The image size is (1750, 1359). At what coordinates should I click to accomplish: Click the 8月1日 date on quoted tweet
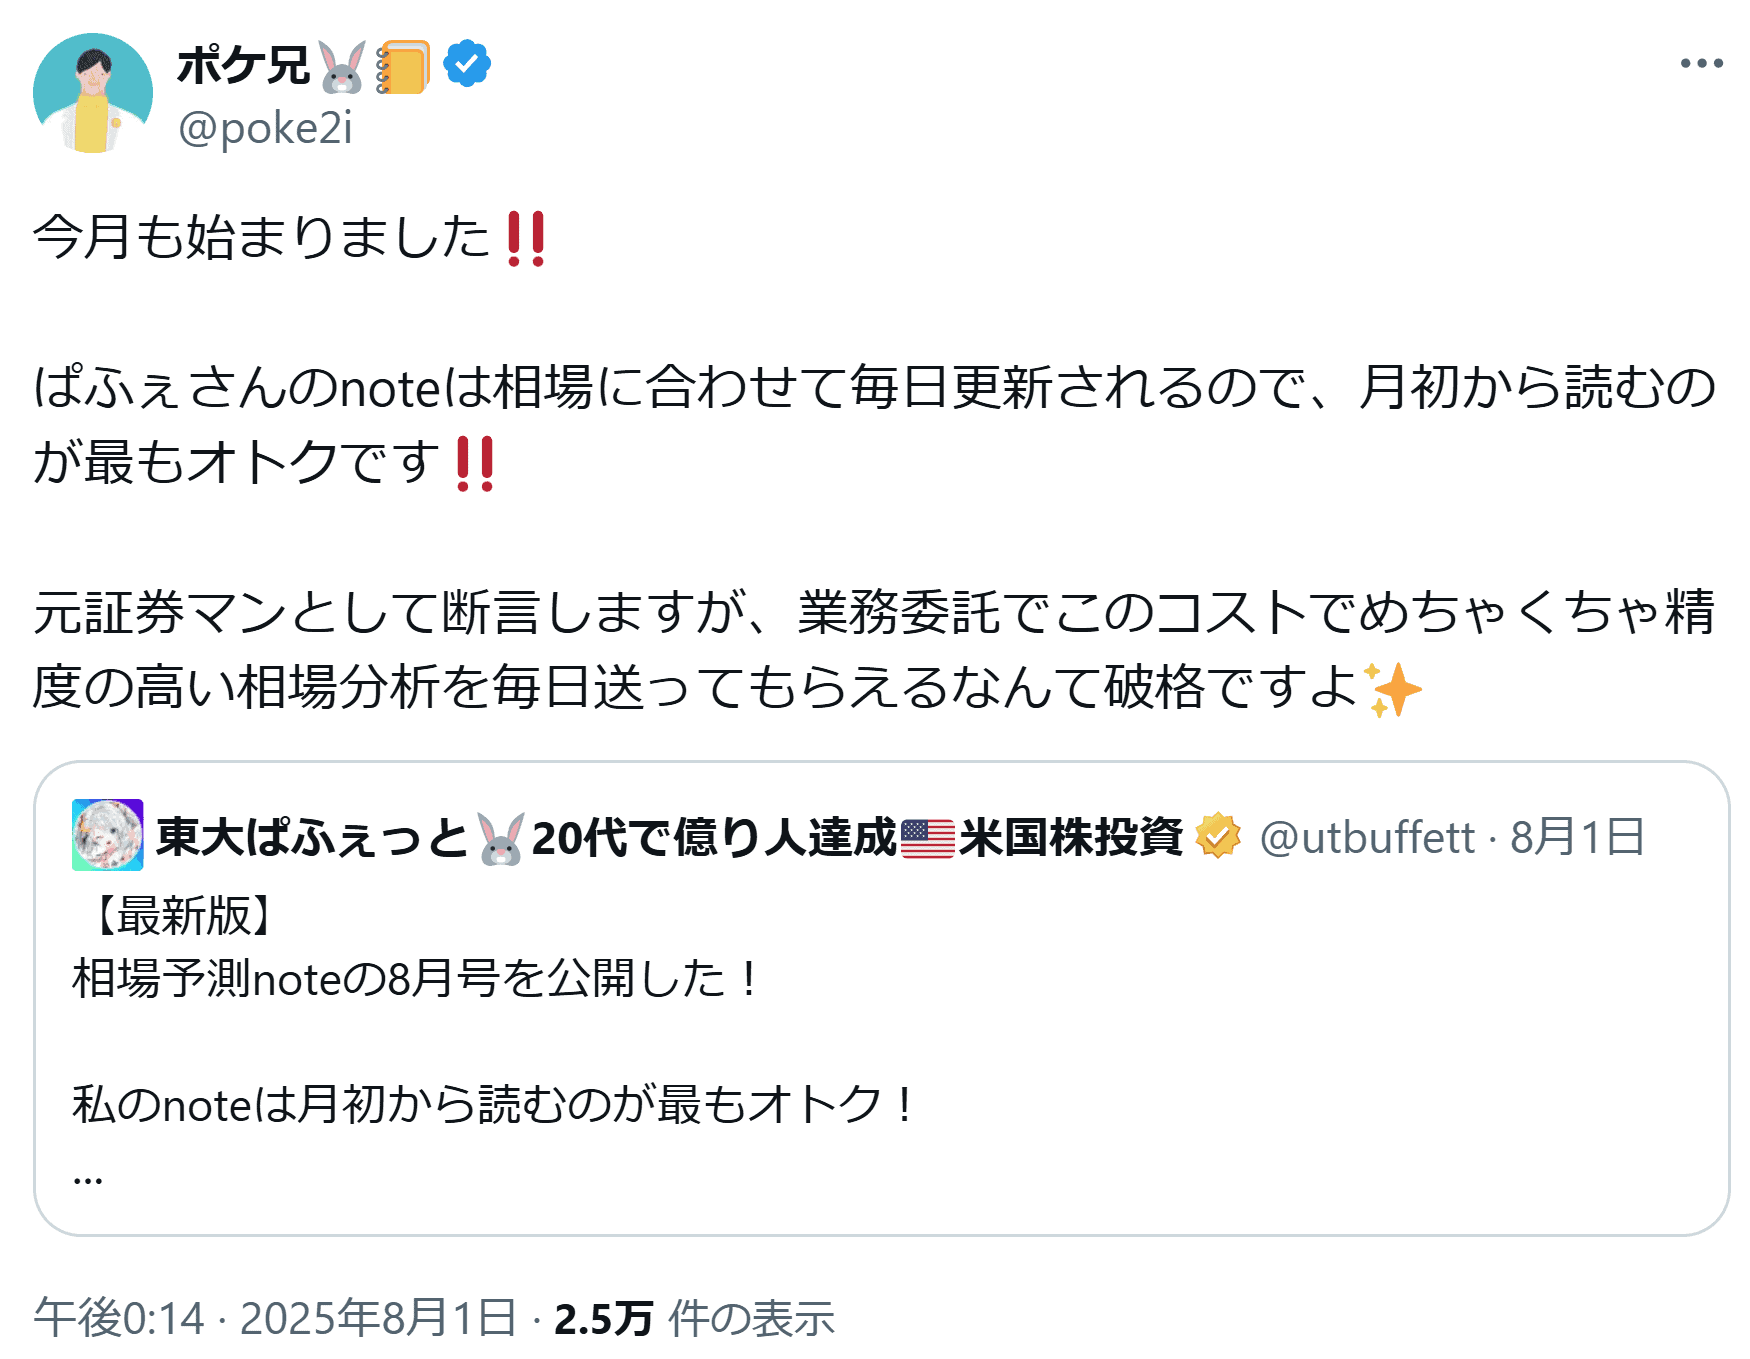pyautogui.click(x=1577, y=837)
